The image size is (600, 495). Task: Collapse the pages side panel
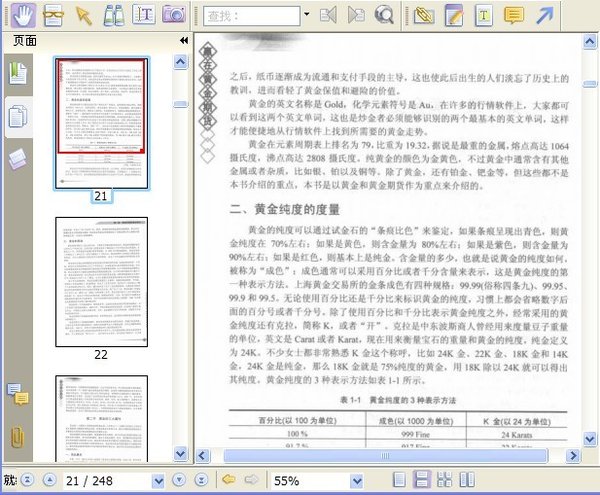click(184, 41)
